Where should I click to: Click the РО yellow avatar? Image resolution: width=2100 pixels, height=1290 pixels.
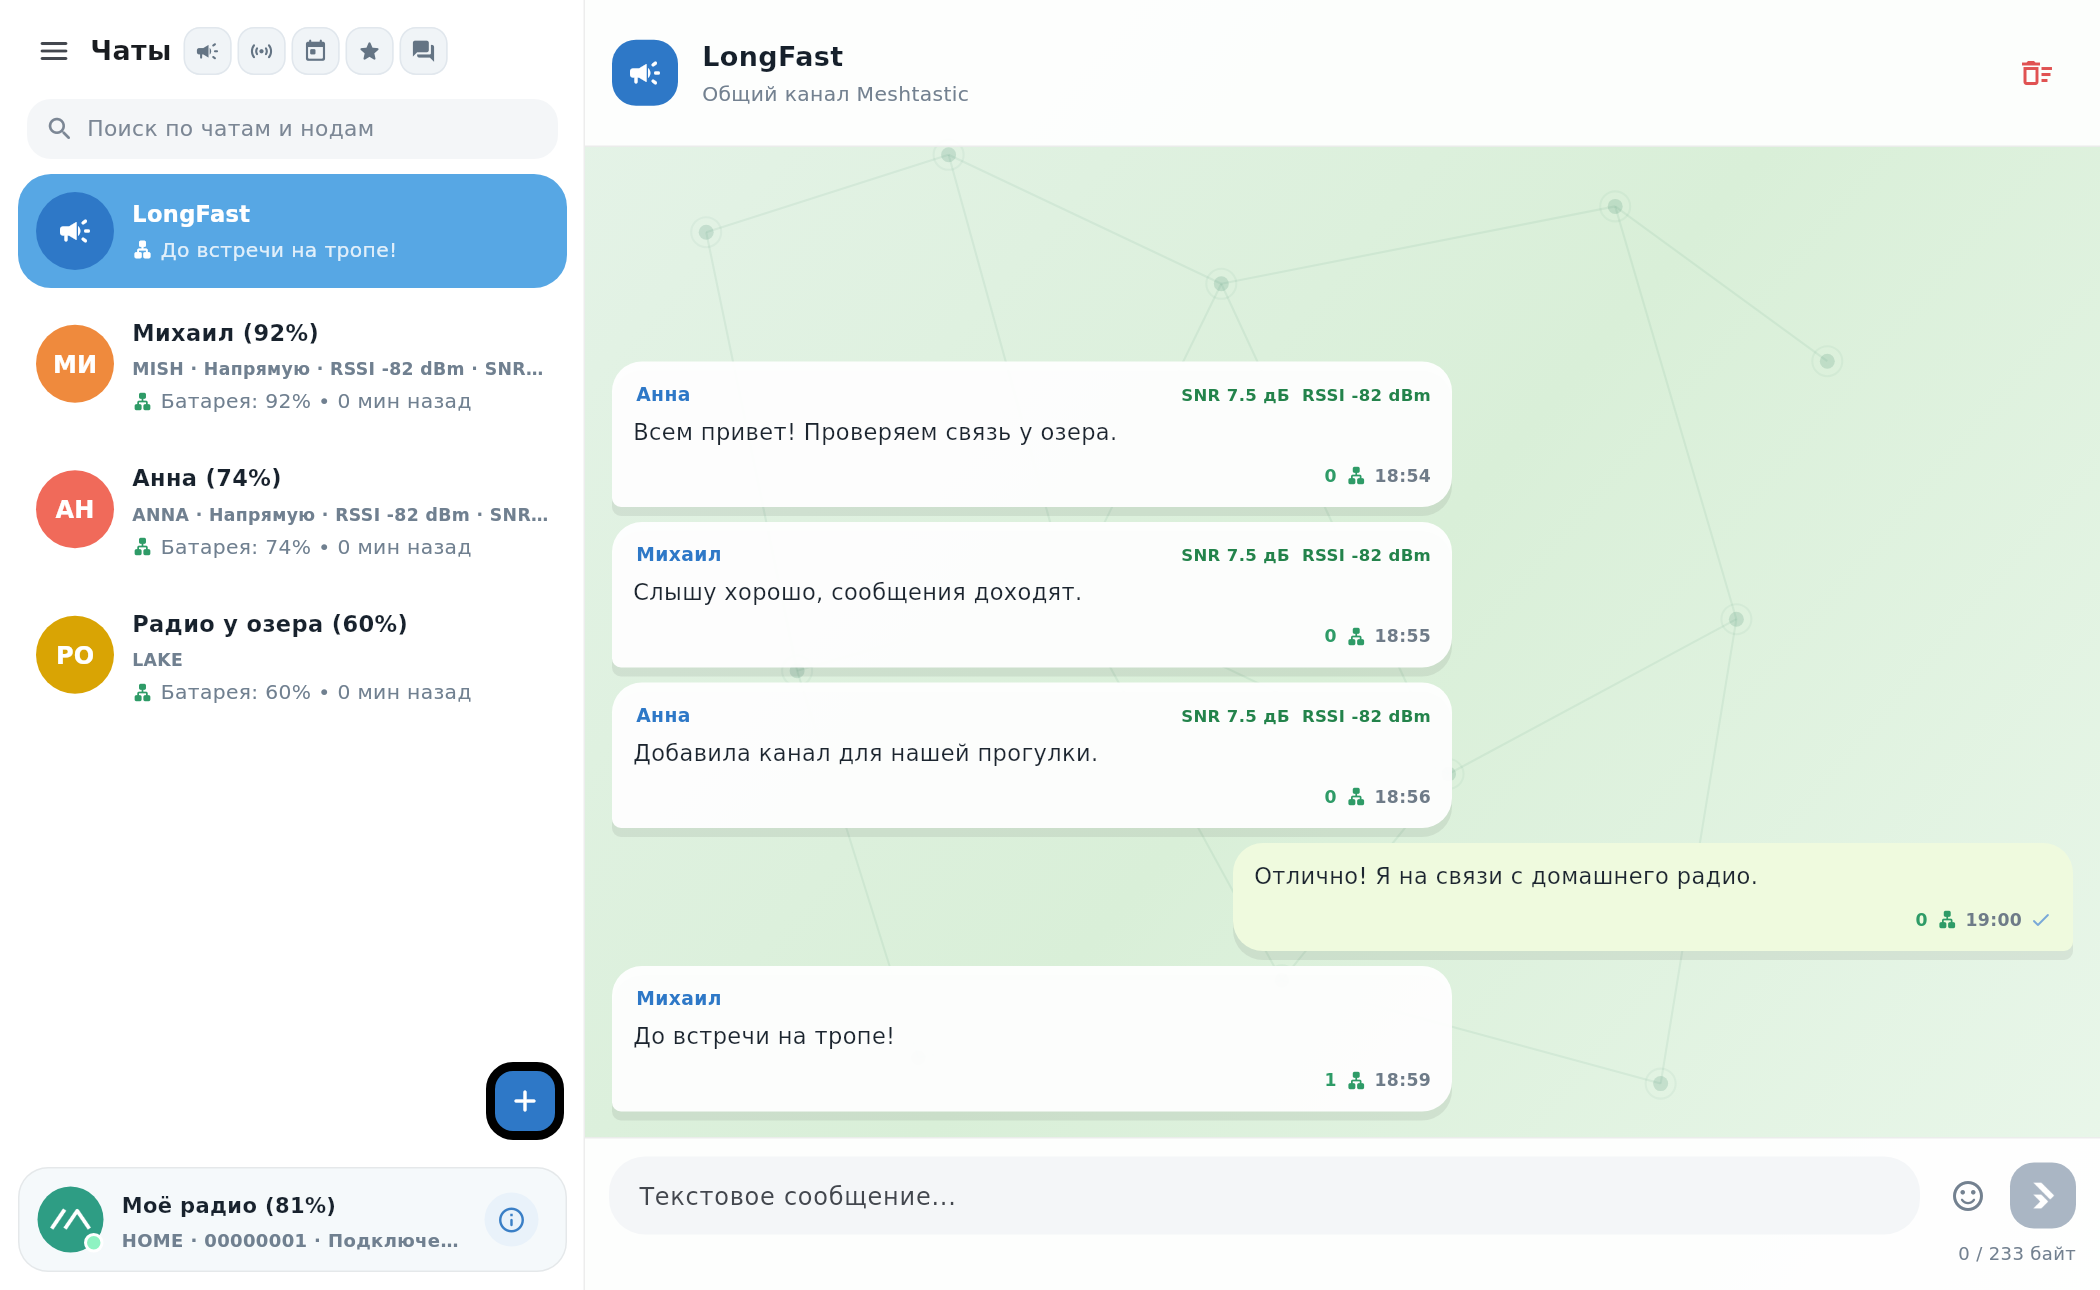click(75, 655)
